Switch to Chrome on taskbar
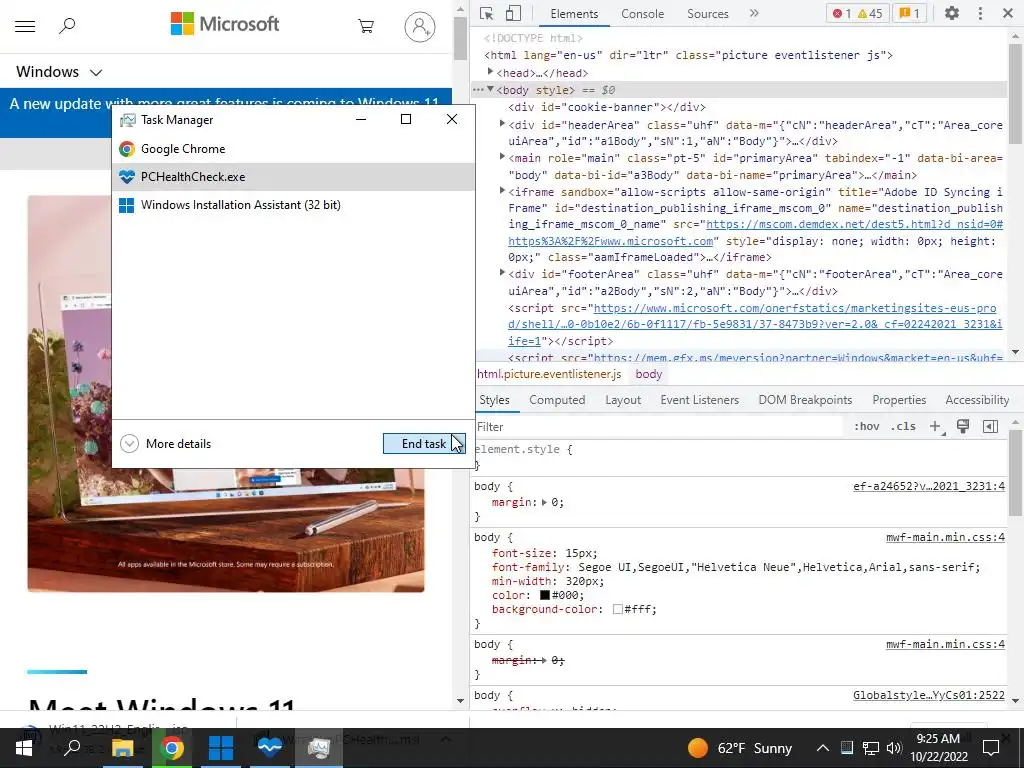Viewport: 1024px width, 768px height. [x=172, y=748]
